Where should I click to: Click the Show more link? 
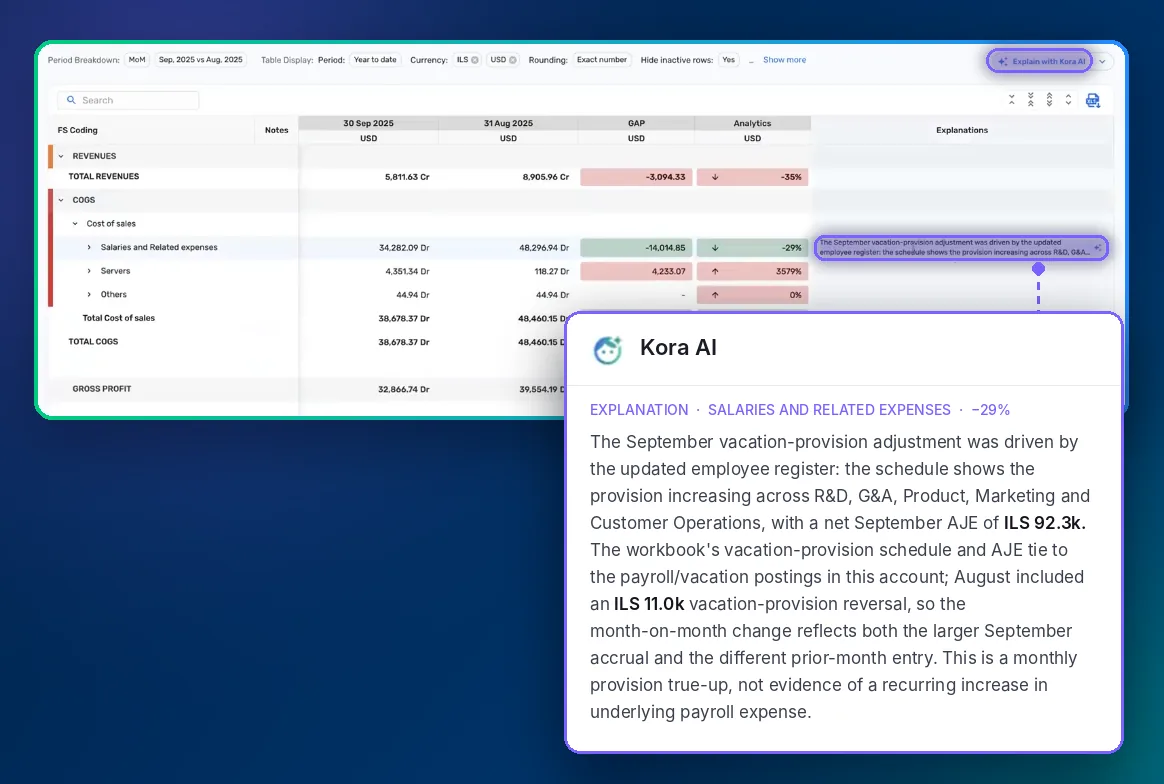pyautogui.click(x=785, y=60)
